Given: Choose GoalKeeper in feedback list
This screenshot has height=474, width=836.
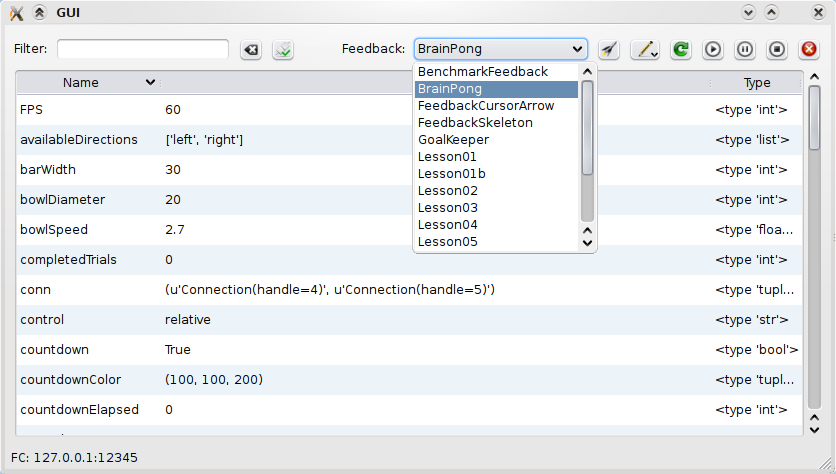Looking at the screenshot, I should (453, 140).
